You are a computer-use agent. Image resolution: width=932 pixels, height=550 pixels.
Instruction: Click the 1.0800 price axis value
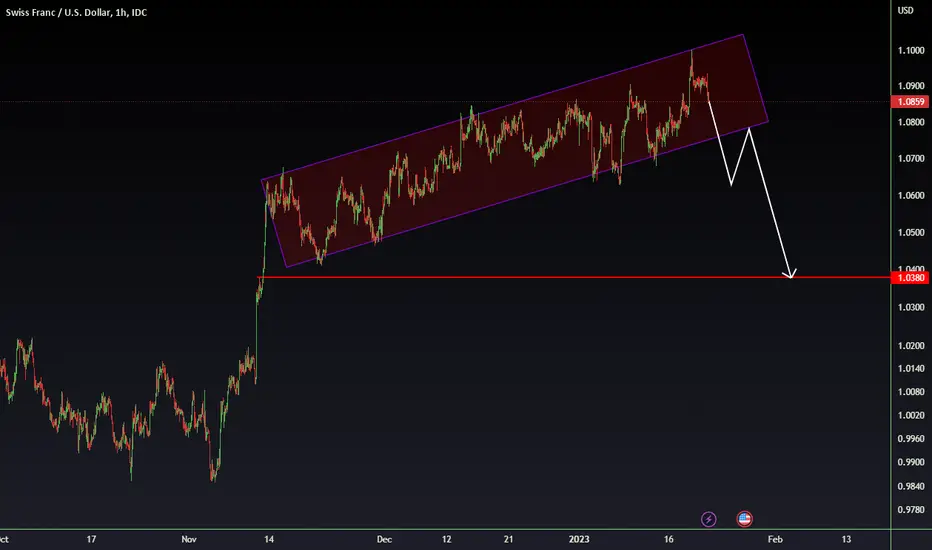(911, 122)
